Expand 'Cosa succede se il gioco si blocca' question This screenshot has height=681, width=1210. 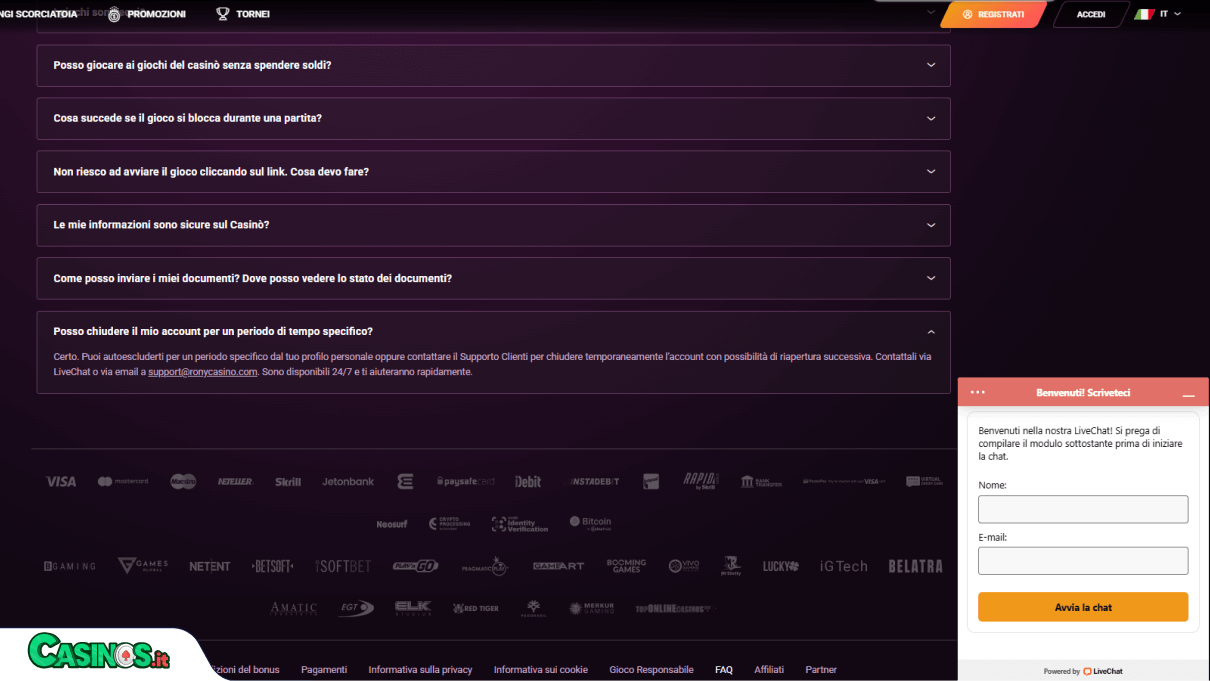point(493,118)
